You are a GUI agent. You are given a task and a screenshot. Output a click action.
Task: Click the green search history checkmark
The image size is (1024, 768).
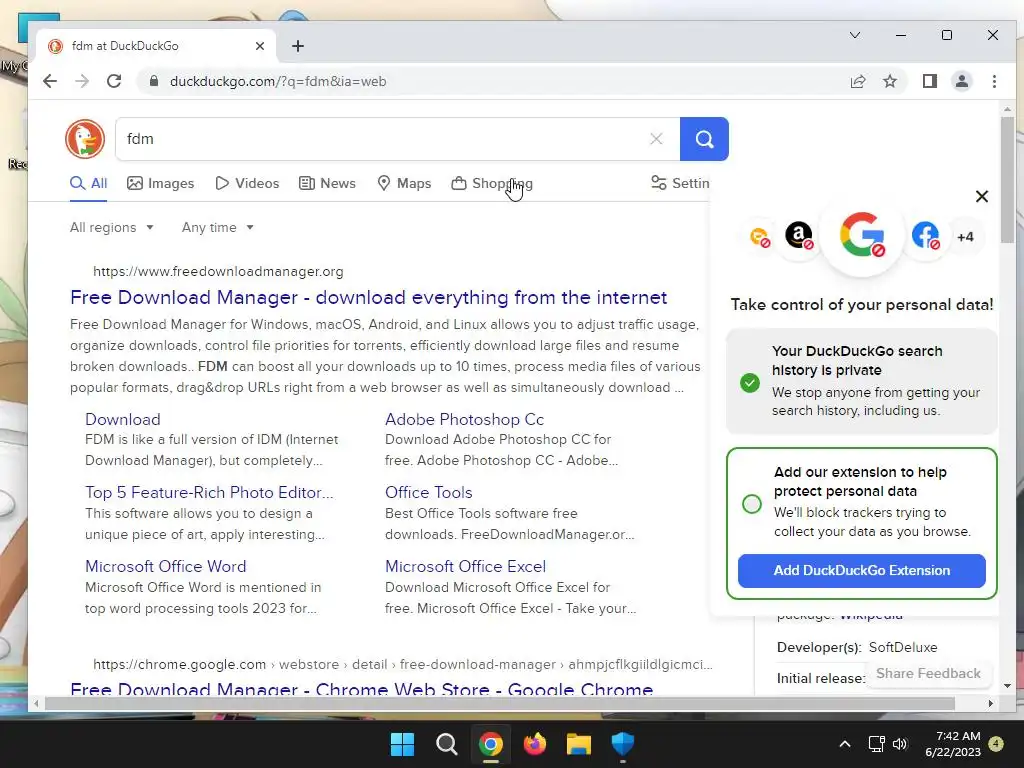coord(750,383)
